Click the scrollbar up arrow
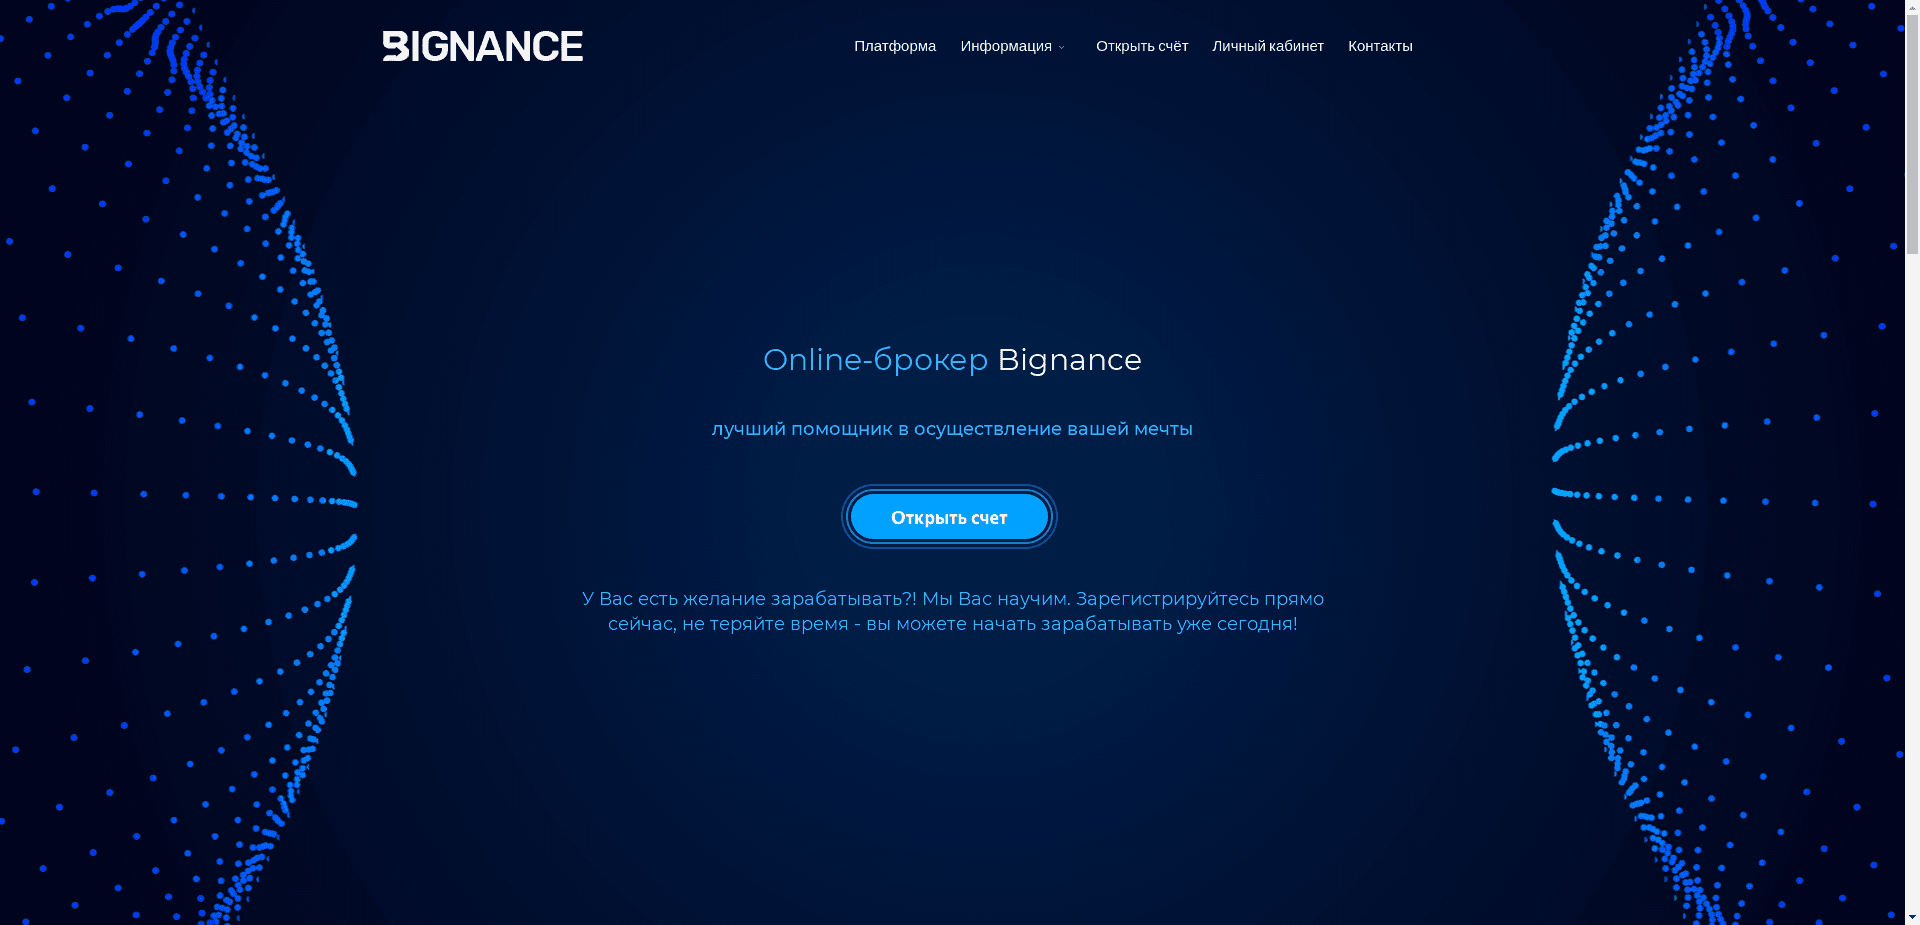This screenshot has height=925, width=1920. [x=1912, y=8]
